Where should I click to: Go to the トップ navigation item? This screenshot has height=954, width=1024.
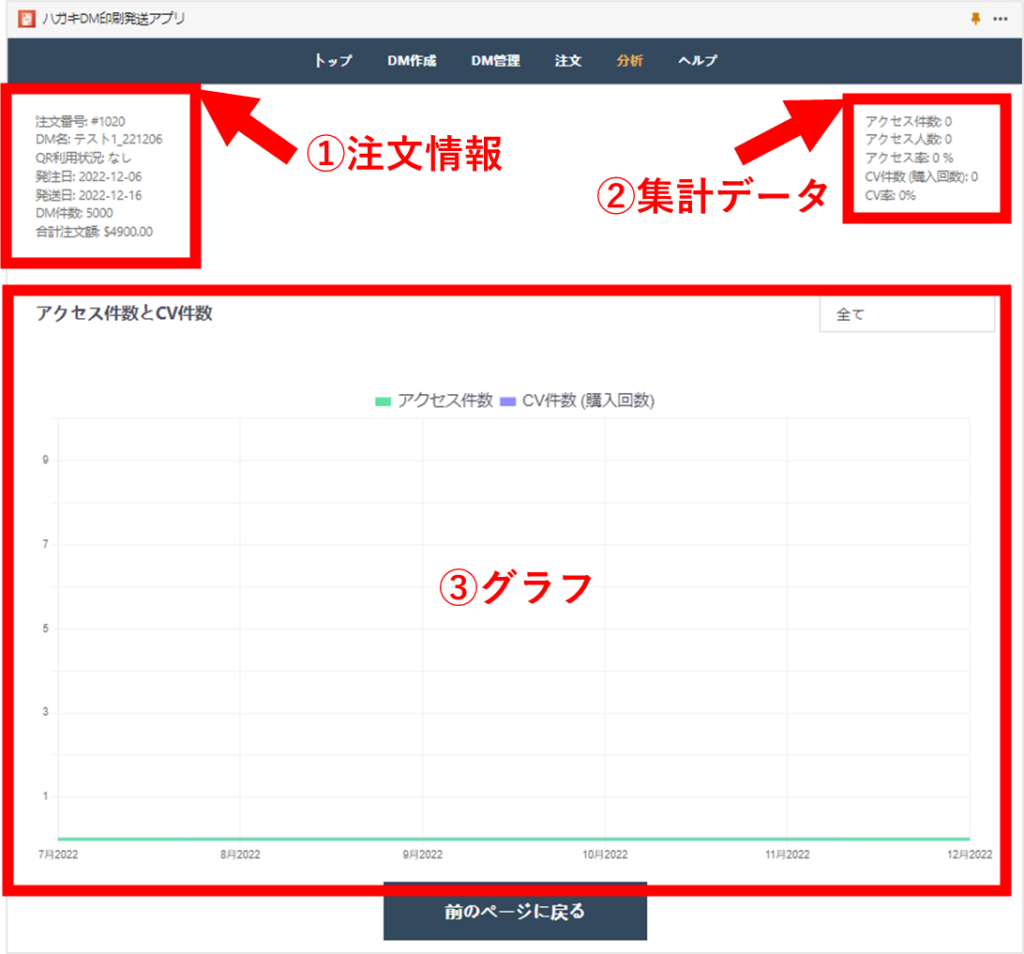click(x=333, y=61)
